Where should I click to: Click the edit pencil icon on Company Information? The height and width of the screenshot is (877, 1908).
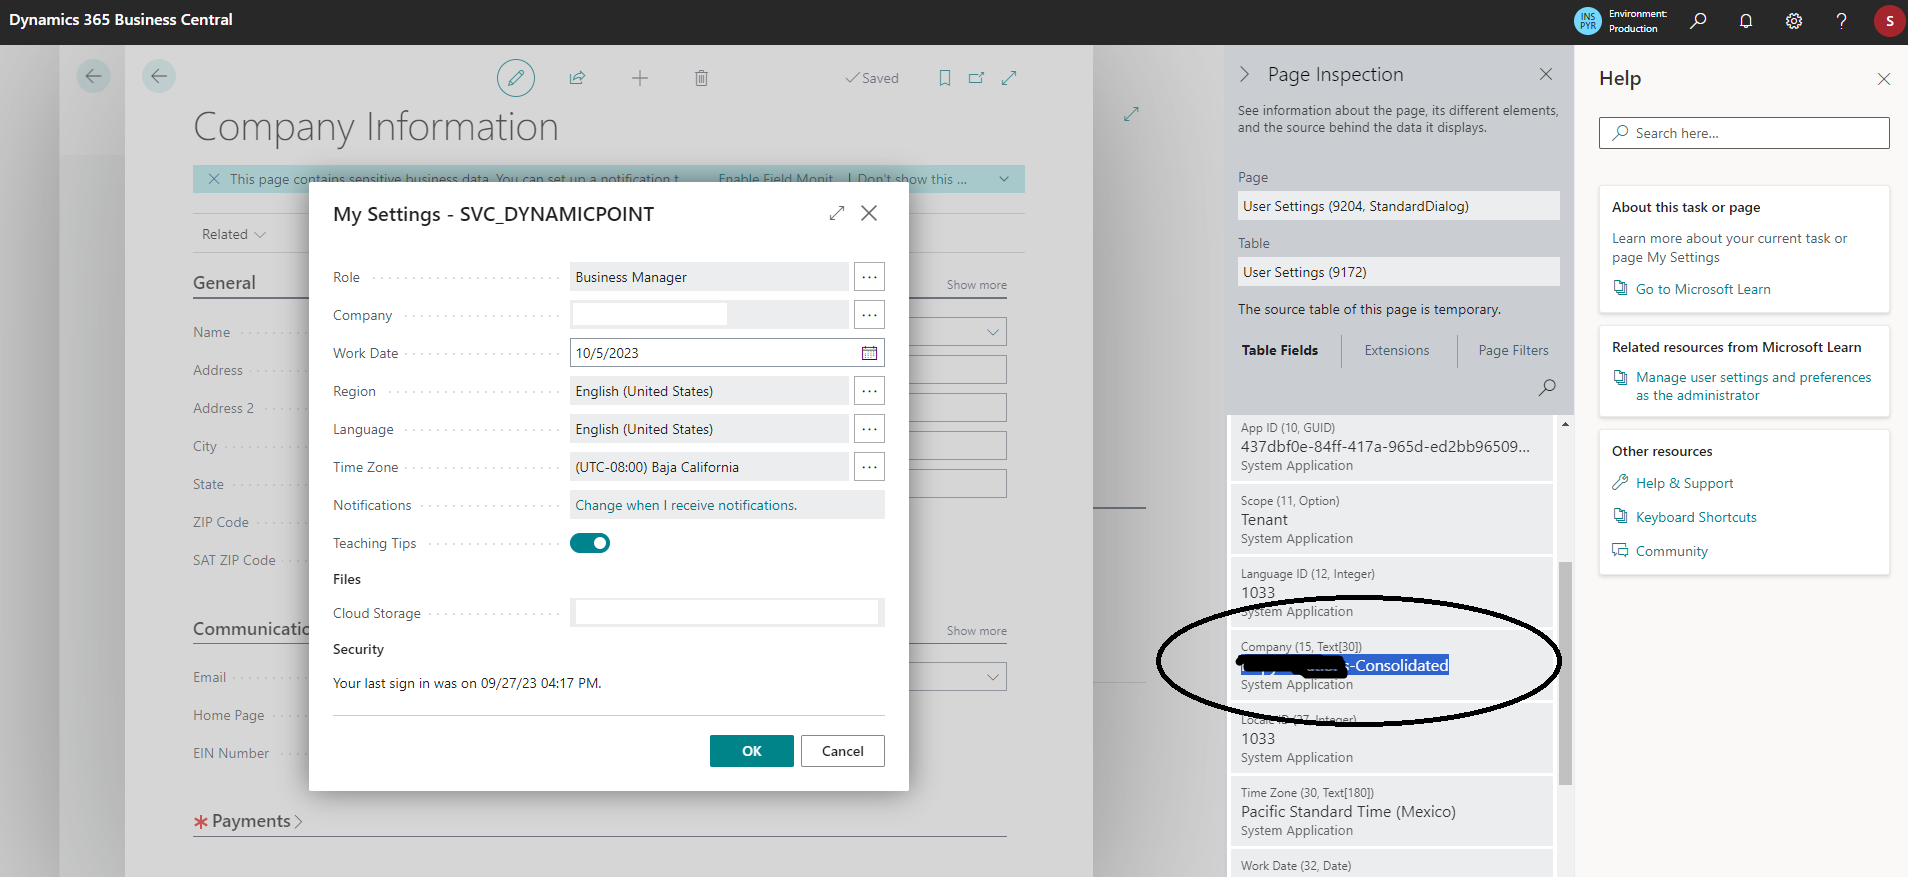pyautogui.click(x=516, y=78)
